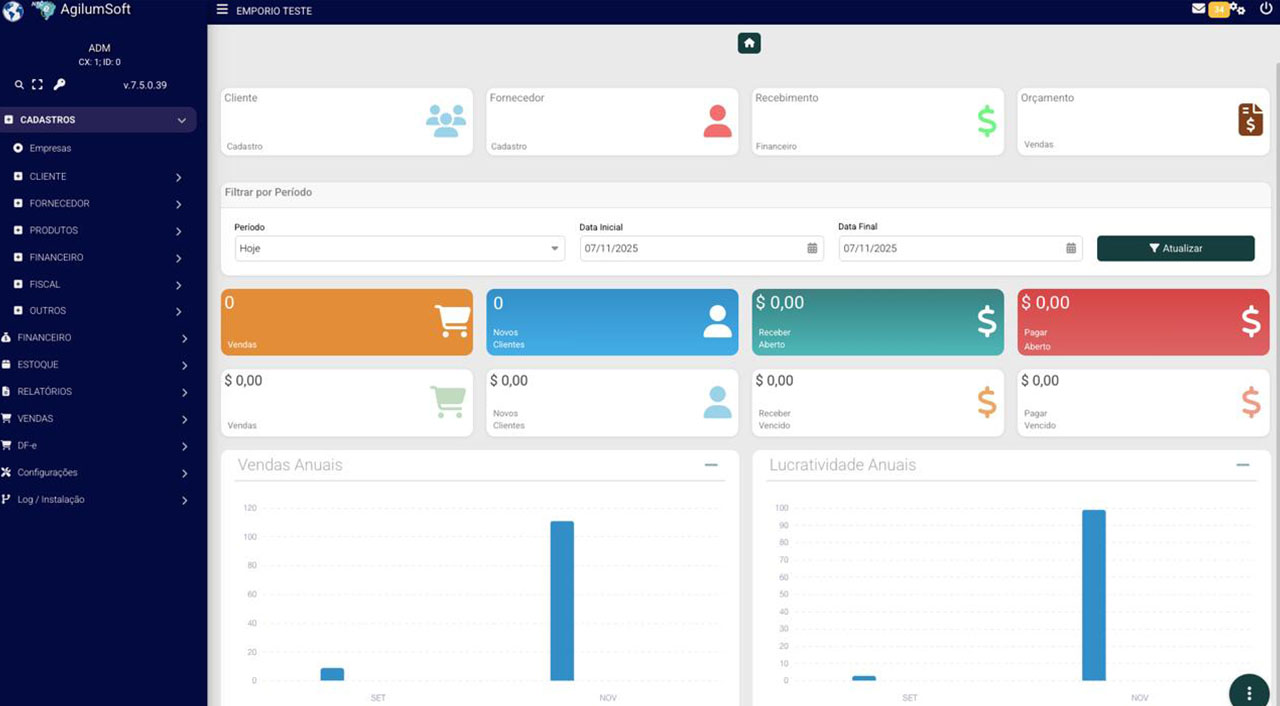Open the mail envelope icon in header
1280x706 pixels.
(1198, 9)
